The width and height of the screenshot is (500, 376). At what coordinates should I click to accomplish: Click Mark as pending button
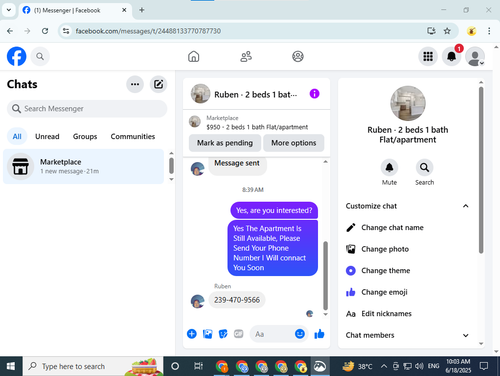pyautogui.click(x=225, y=143)
